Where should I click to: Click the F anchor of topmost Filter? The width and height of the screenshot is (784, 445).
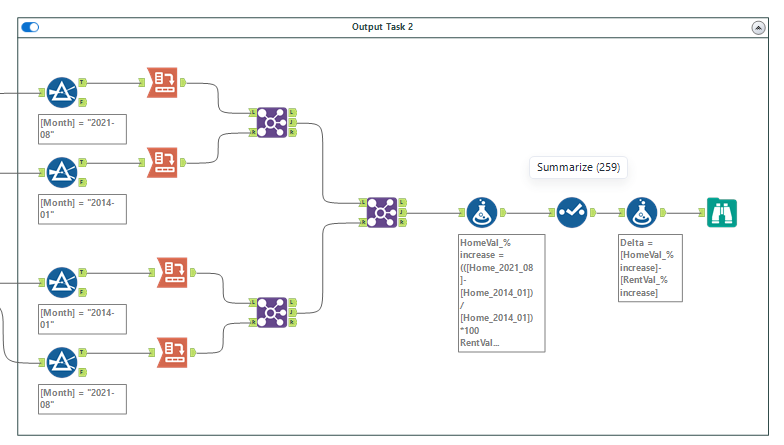[82, 102]
